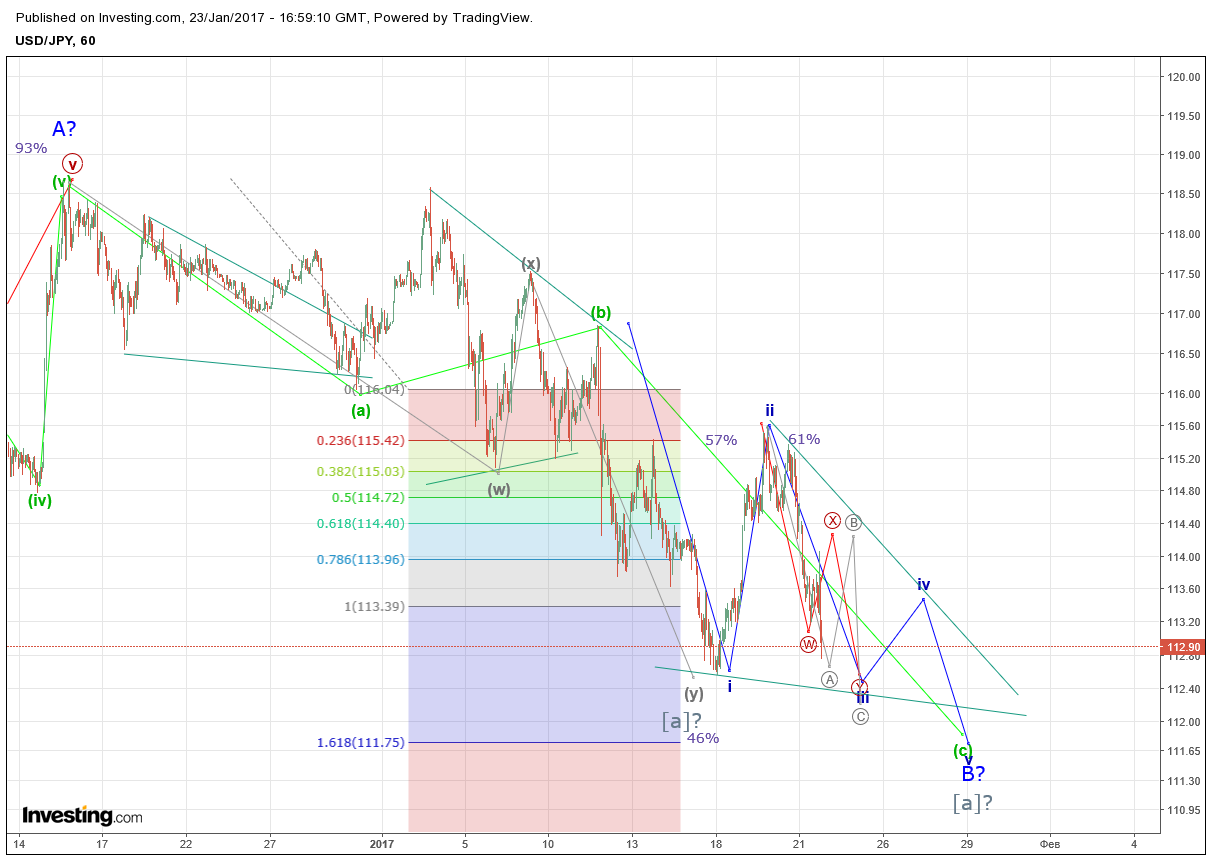Click the 0.5(114.72) Fibonacci level label

(x=368, y=497)
